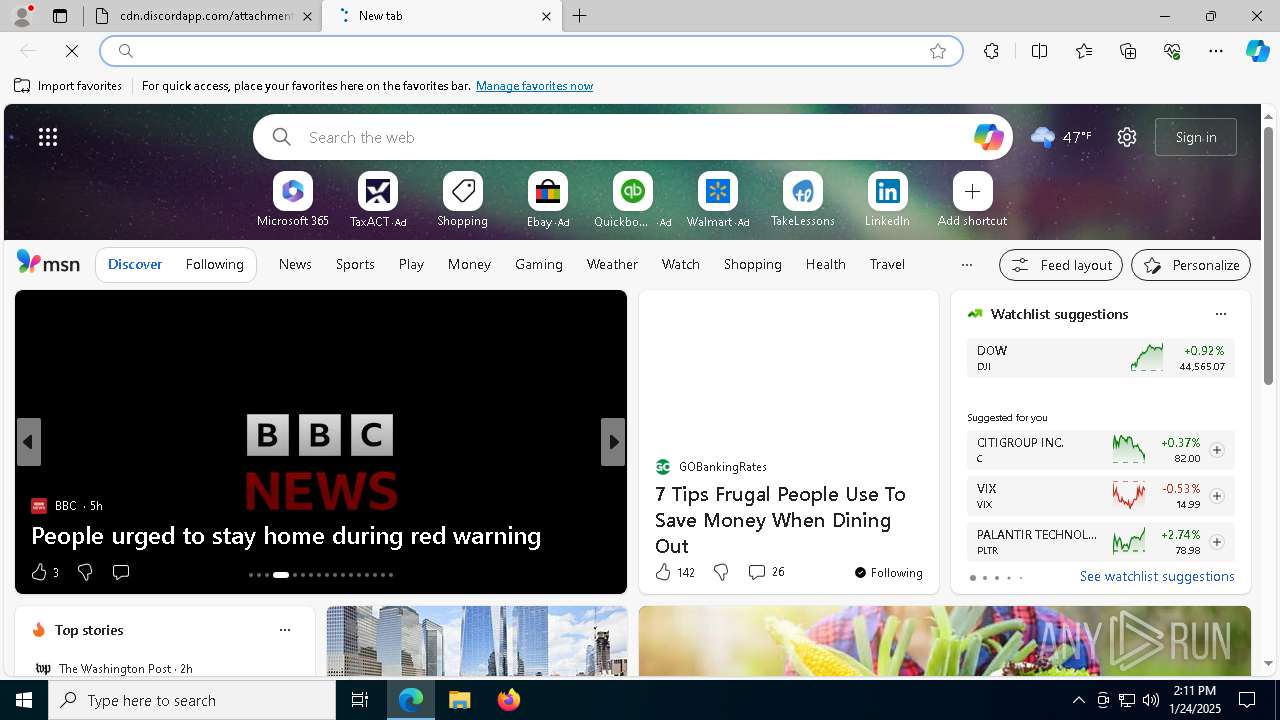Launch Firefox from the taskbar
The height and width of the screenshot is (720, 1280).
tap(508, 700)
